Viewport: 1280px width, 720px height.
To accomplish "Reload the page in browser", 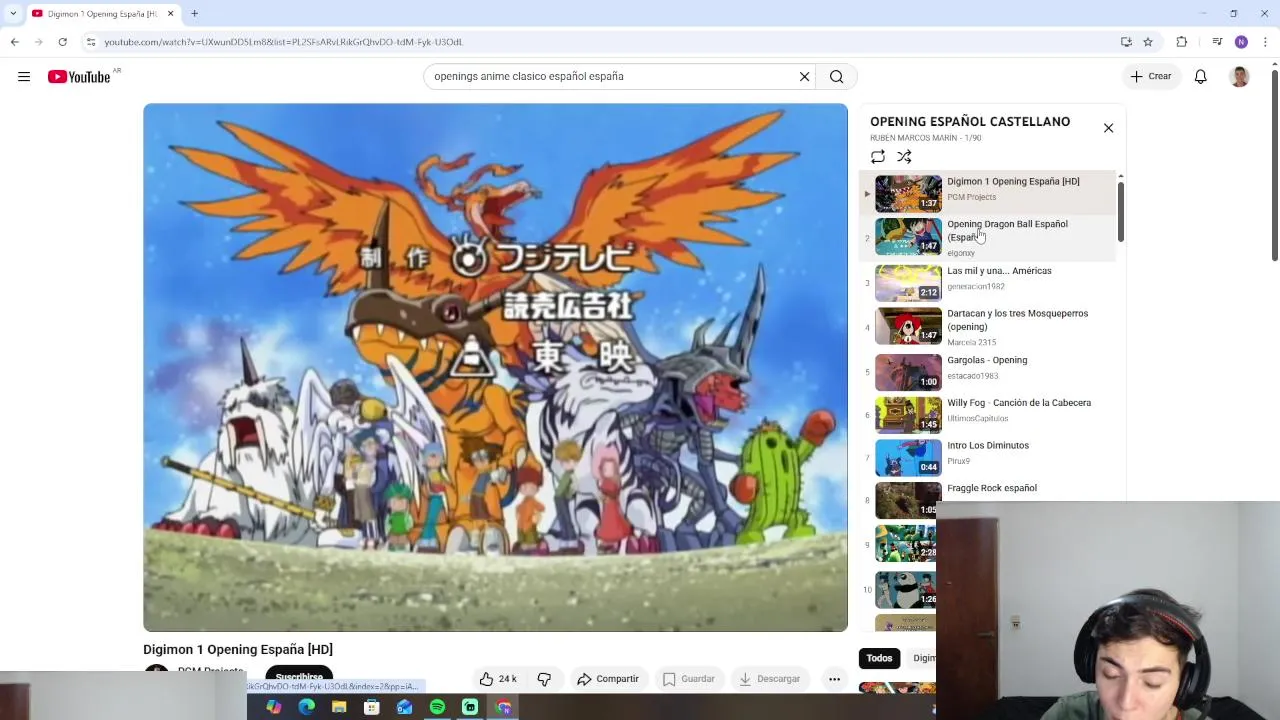I will [x=62, y=42].
